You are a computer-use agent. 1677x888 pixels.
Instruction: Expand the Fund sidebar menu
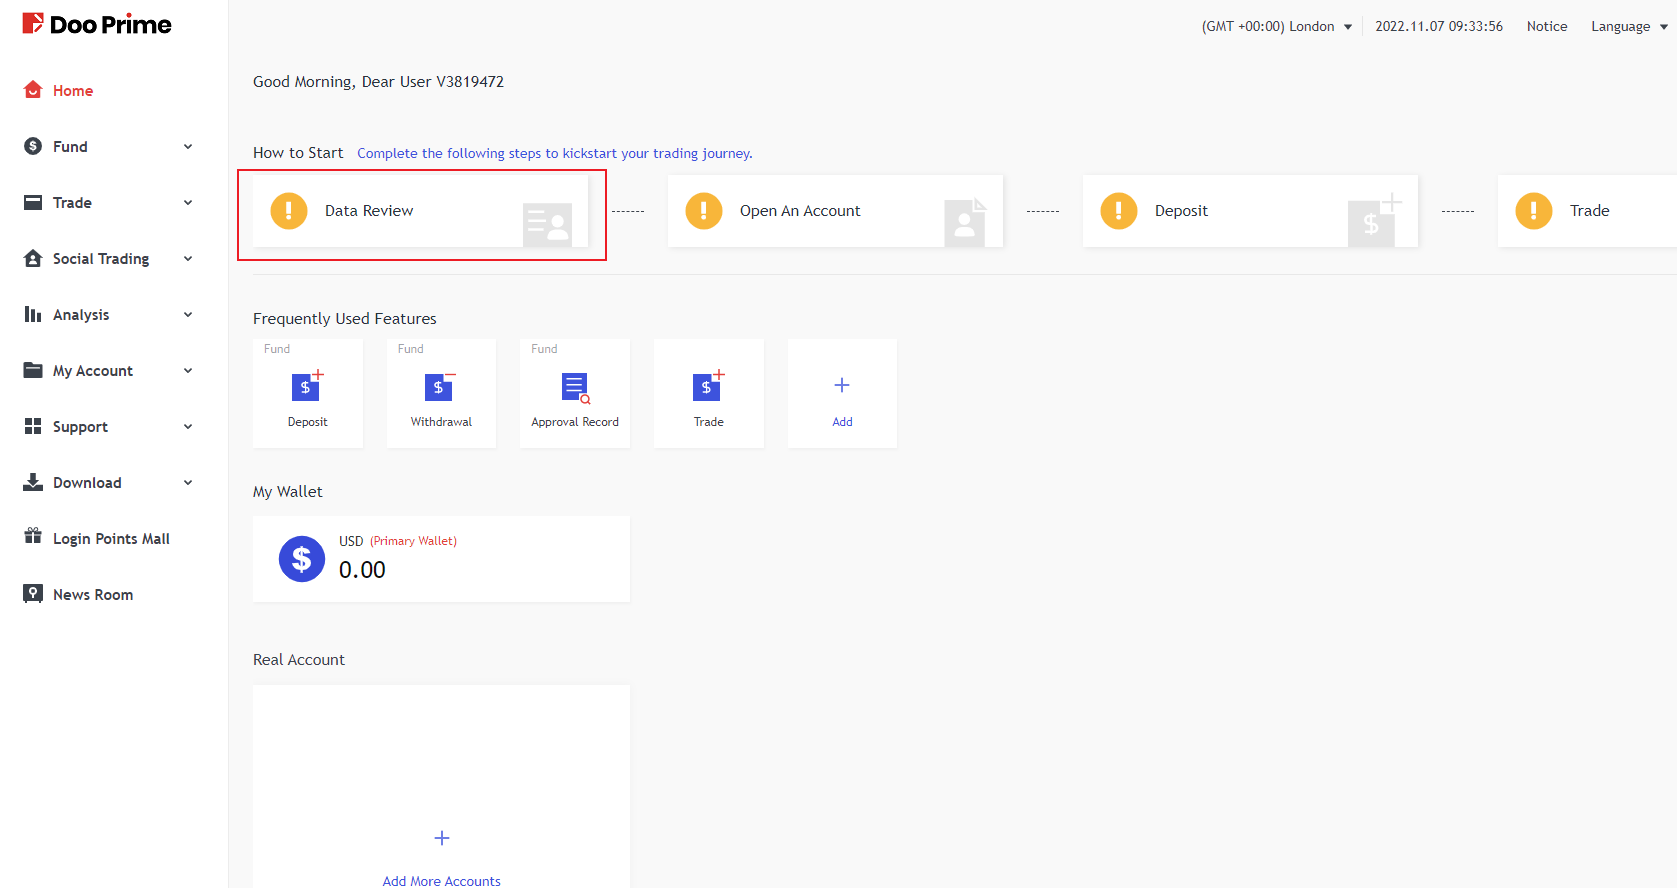tap(108, 147)
